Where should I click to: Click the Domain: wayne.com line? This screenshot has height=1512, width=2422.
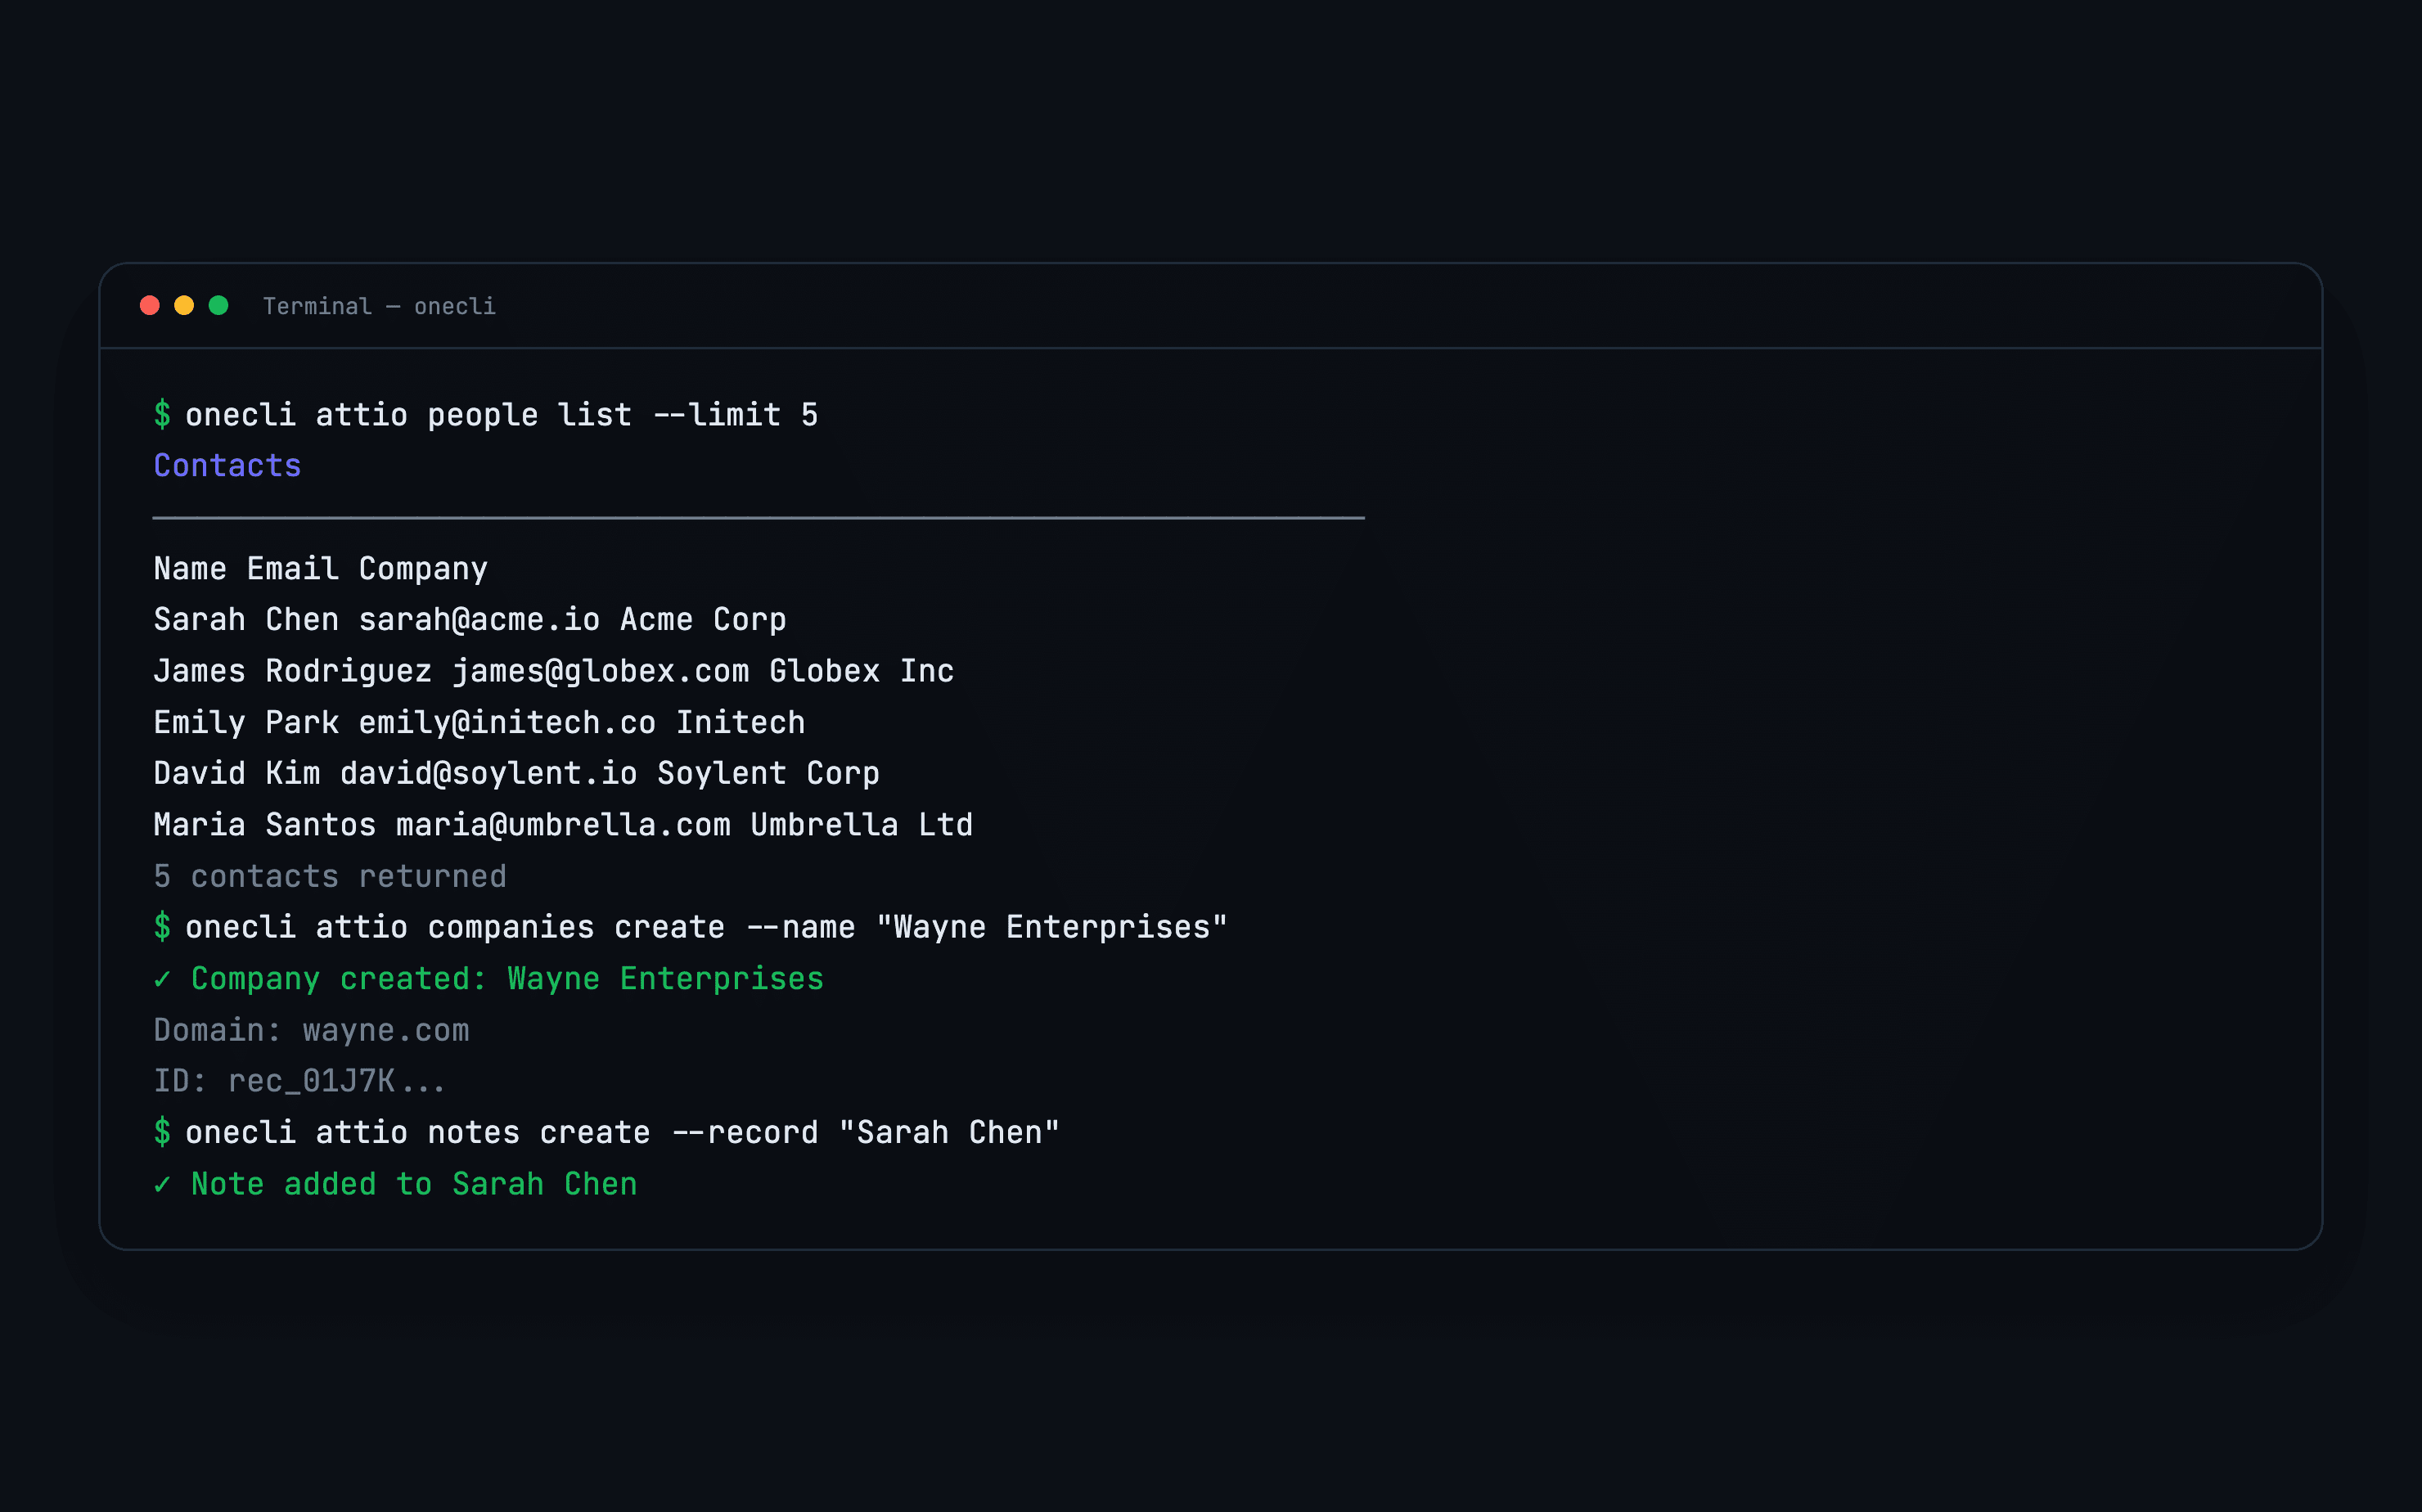[311, 1030]
